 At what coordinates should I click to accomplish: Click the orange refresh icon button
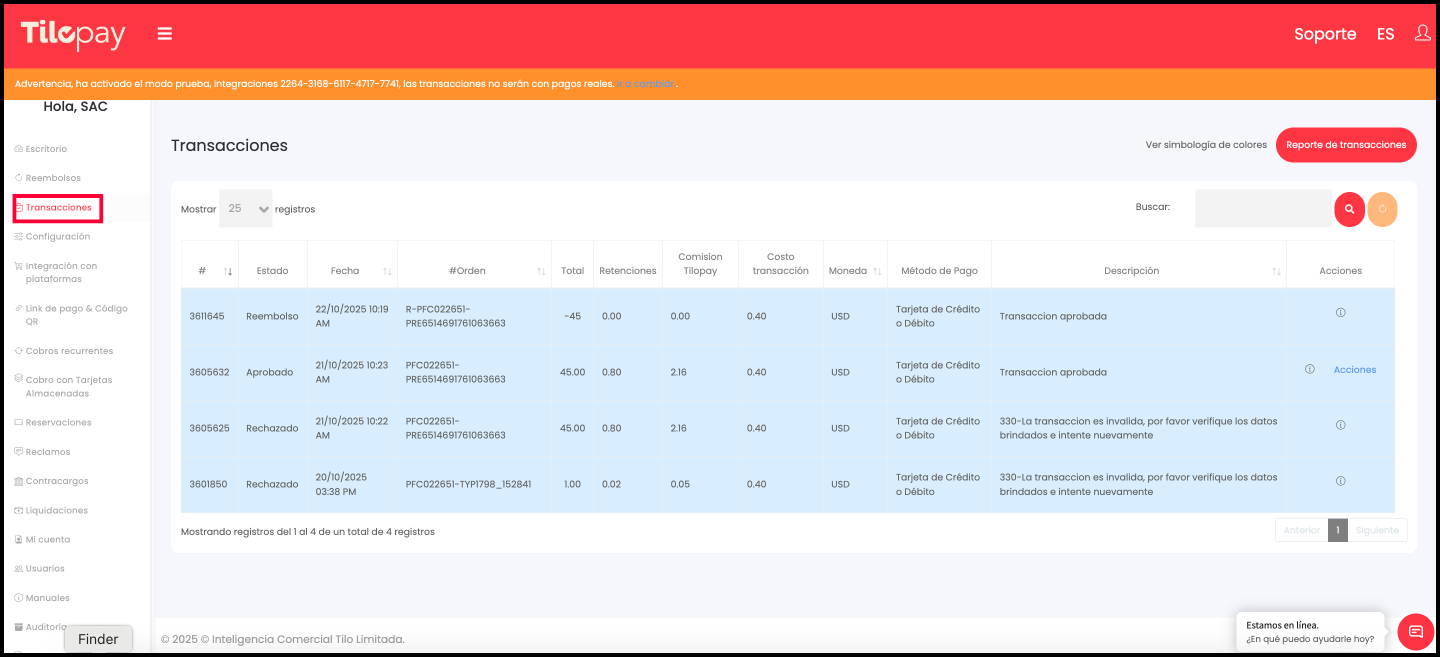point(1382,209)
